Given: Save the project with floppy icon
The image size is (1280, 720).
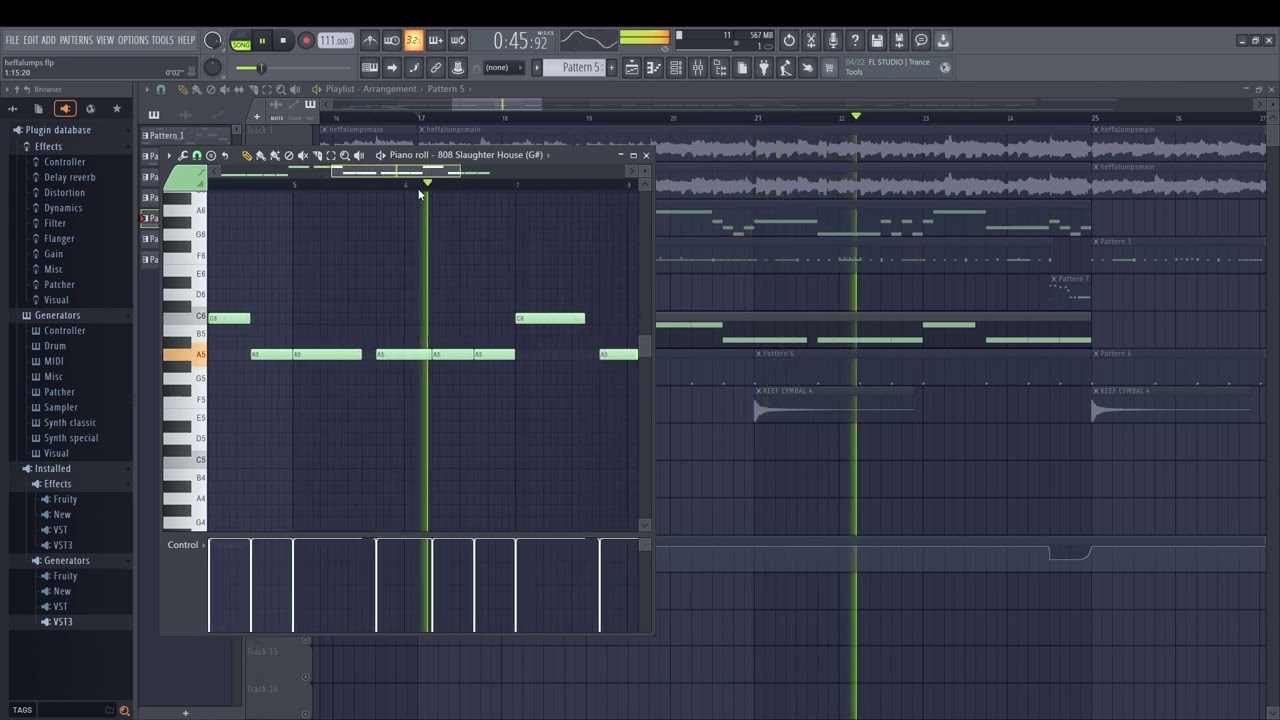Looking at the screenshot, I should click(x=877, y=41).
